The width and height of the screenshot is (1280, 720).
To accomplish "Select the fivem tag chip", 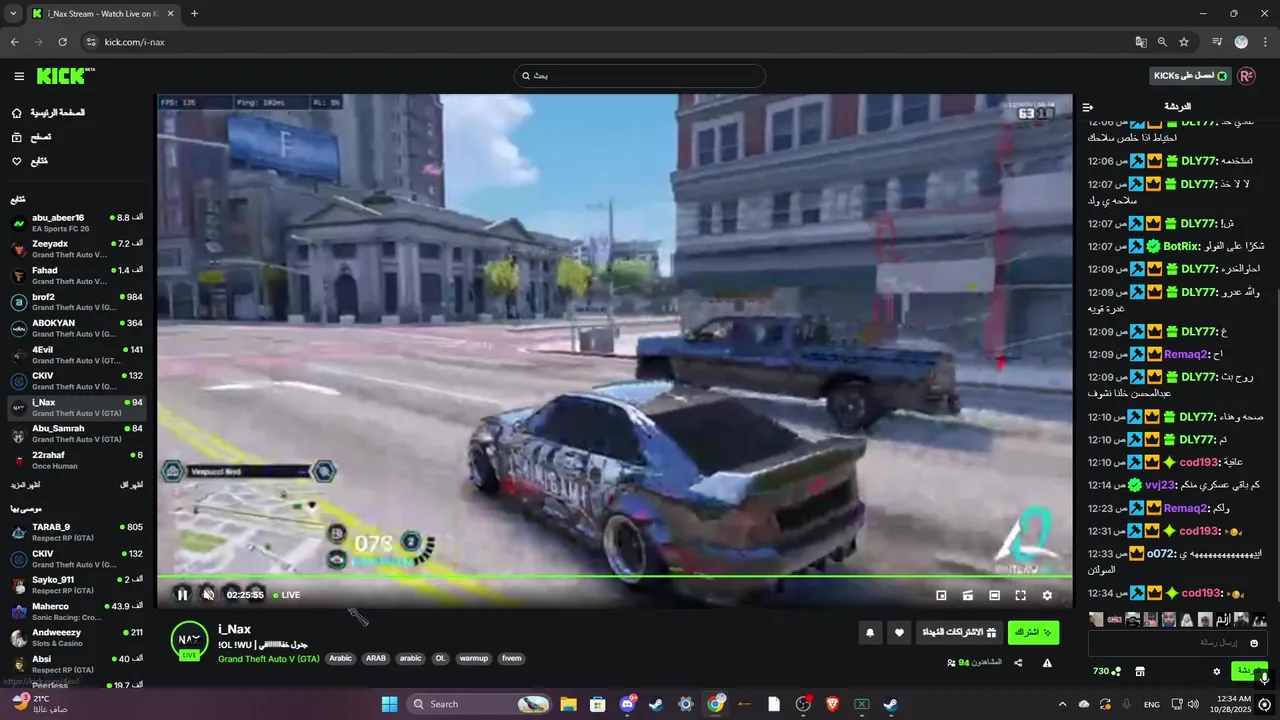I will 511,659.
